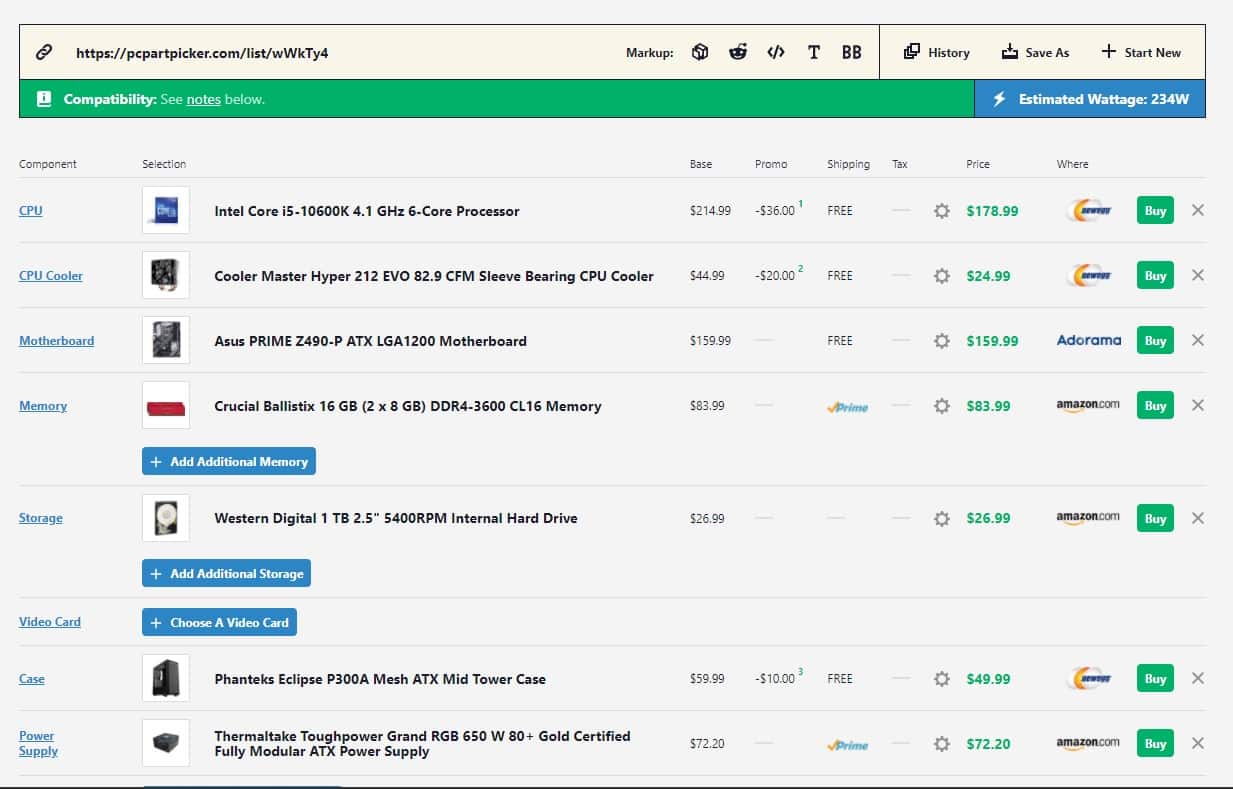The height and width of the screenshot is (789, 1233).
Task: Remove Case from the list
Action: 1198,678
